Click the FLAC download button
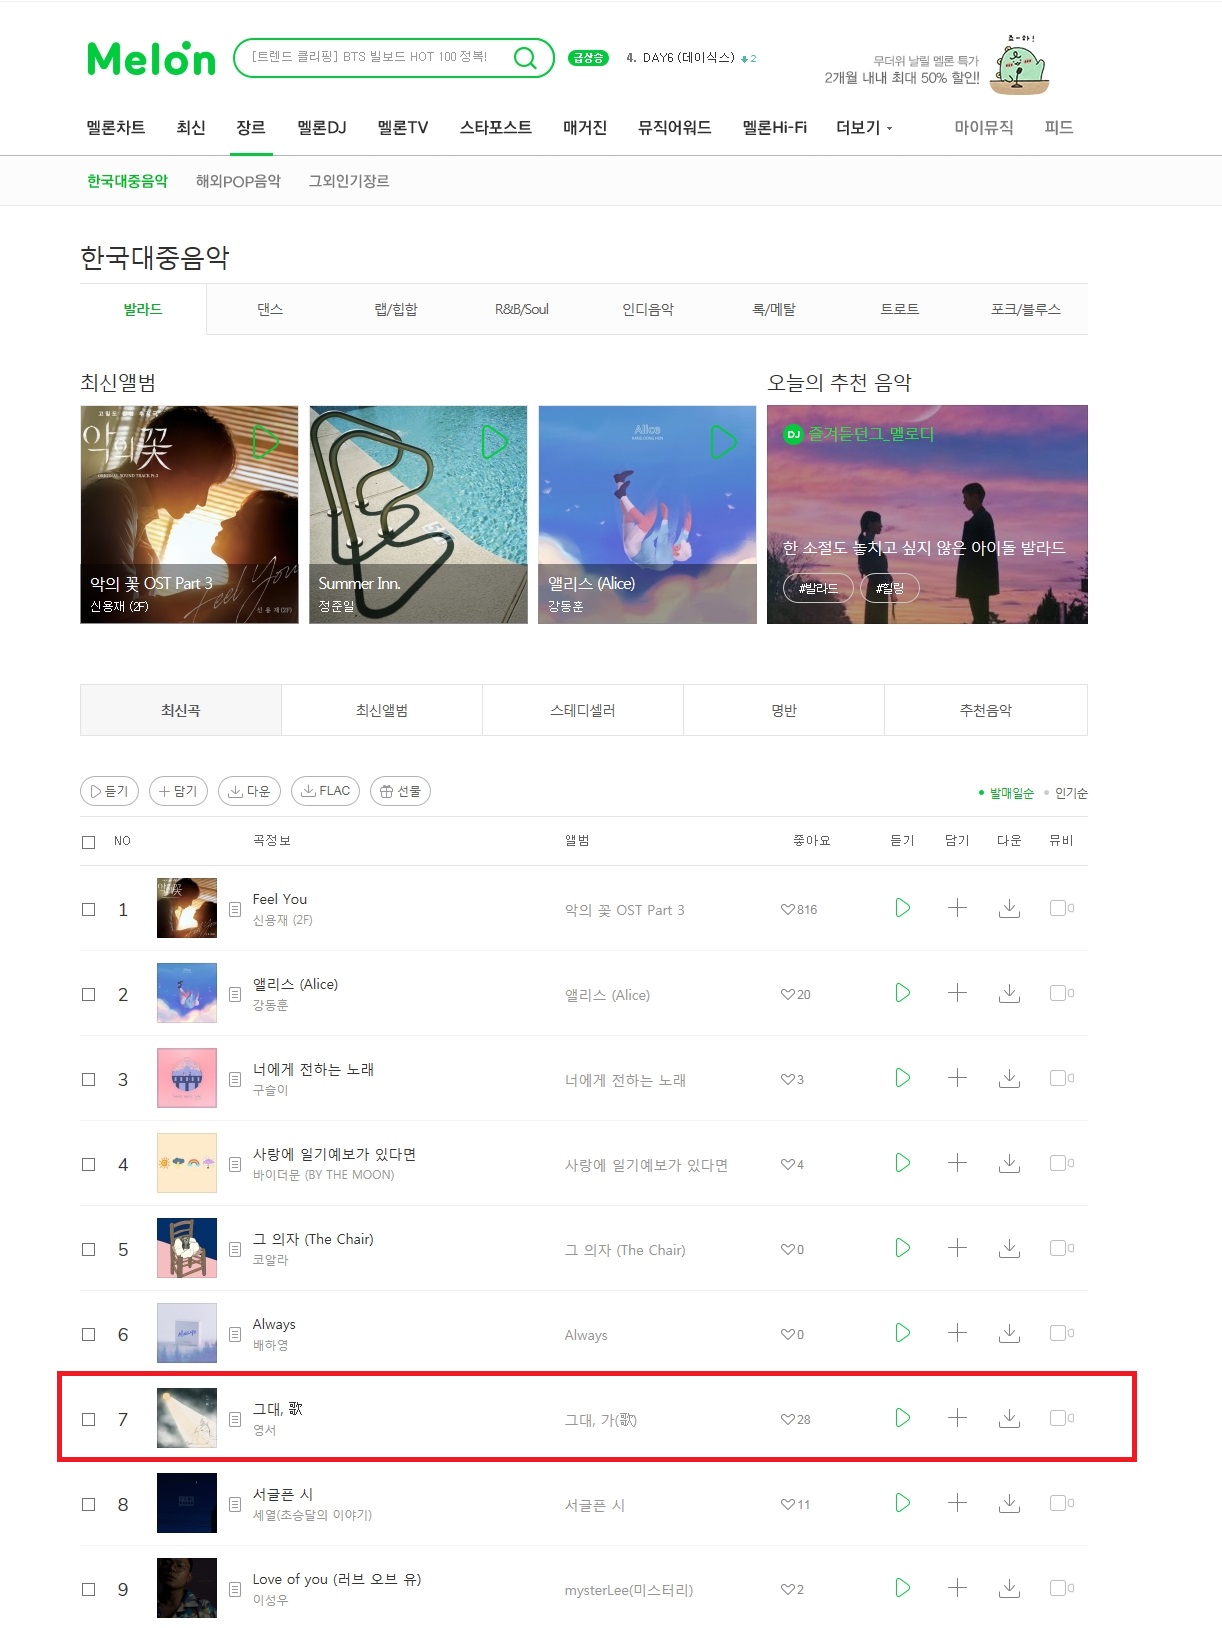Screen dimensions: 1222x1628 (x=325, y=791)
